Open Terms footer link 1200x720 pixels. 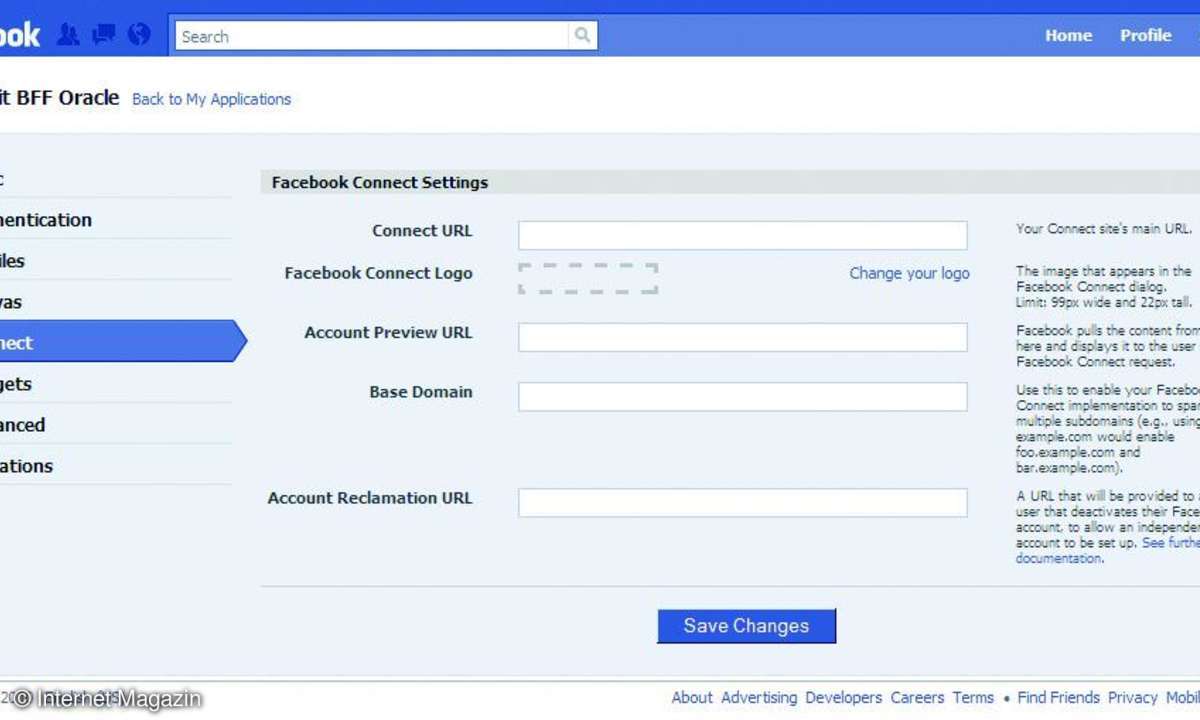click(973, 698)
